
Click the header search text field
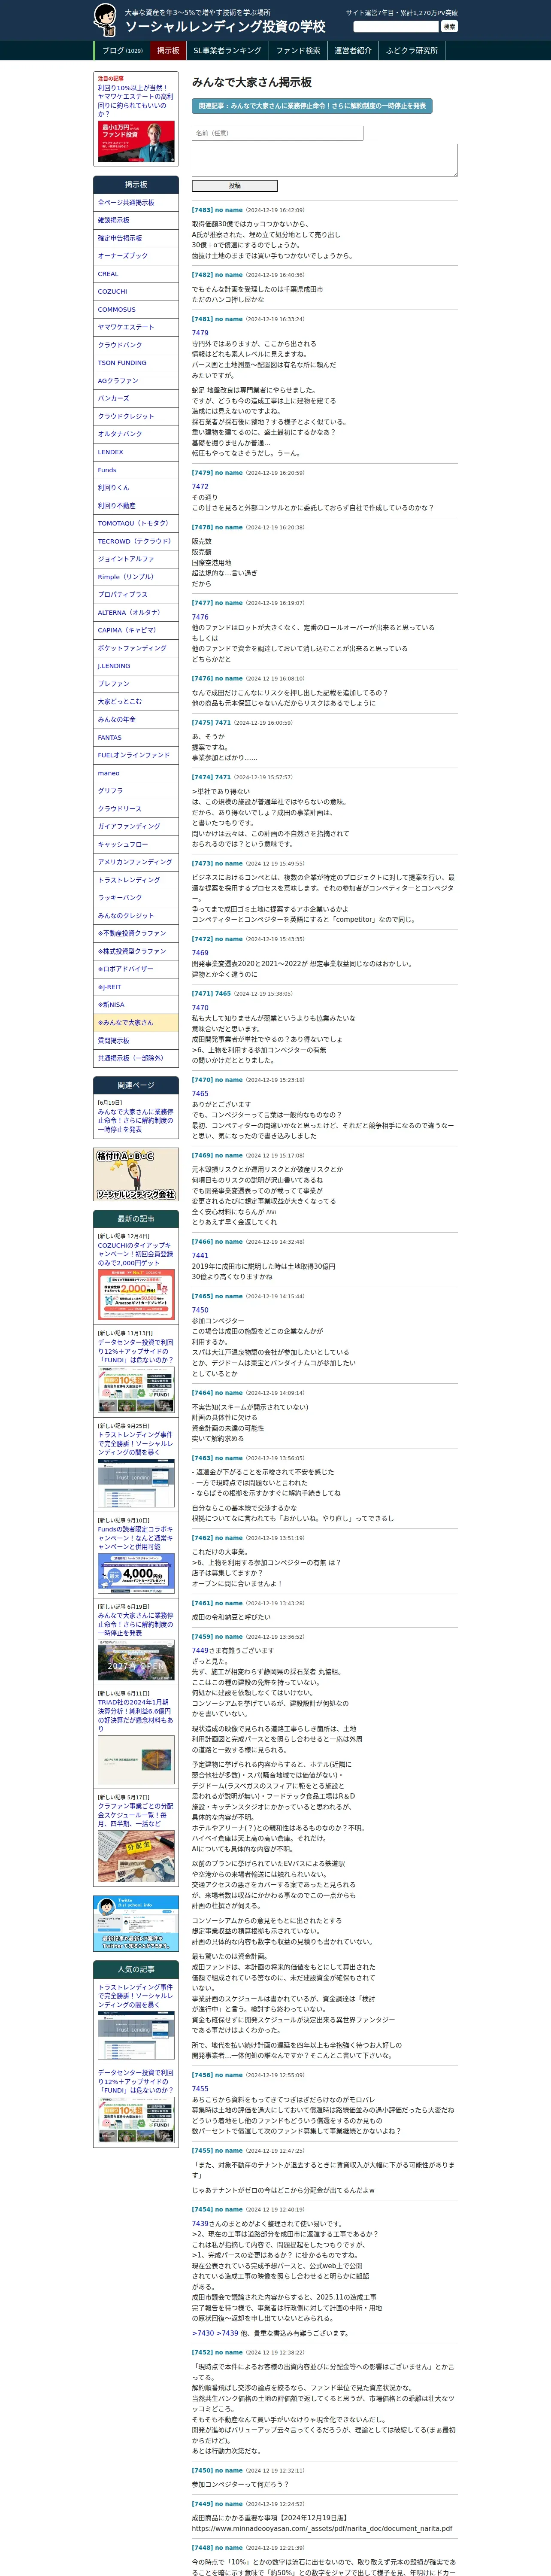point(396,27)
